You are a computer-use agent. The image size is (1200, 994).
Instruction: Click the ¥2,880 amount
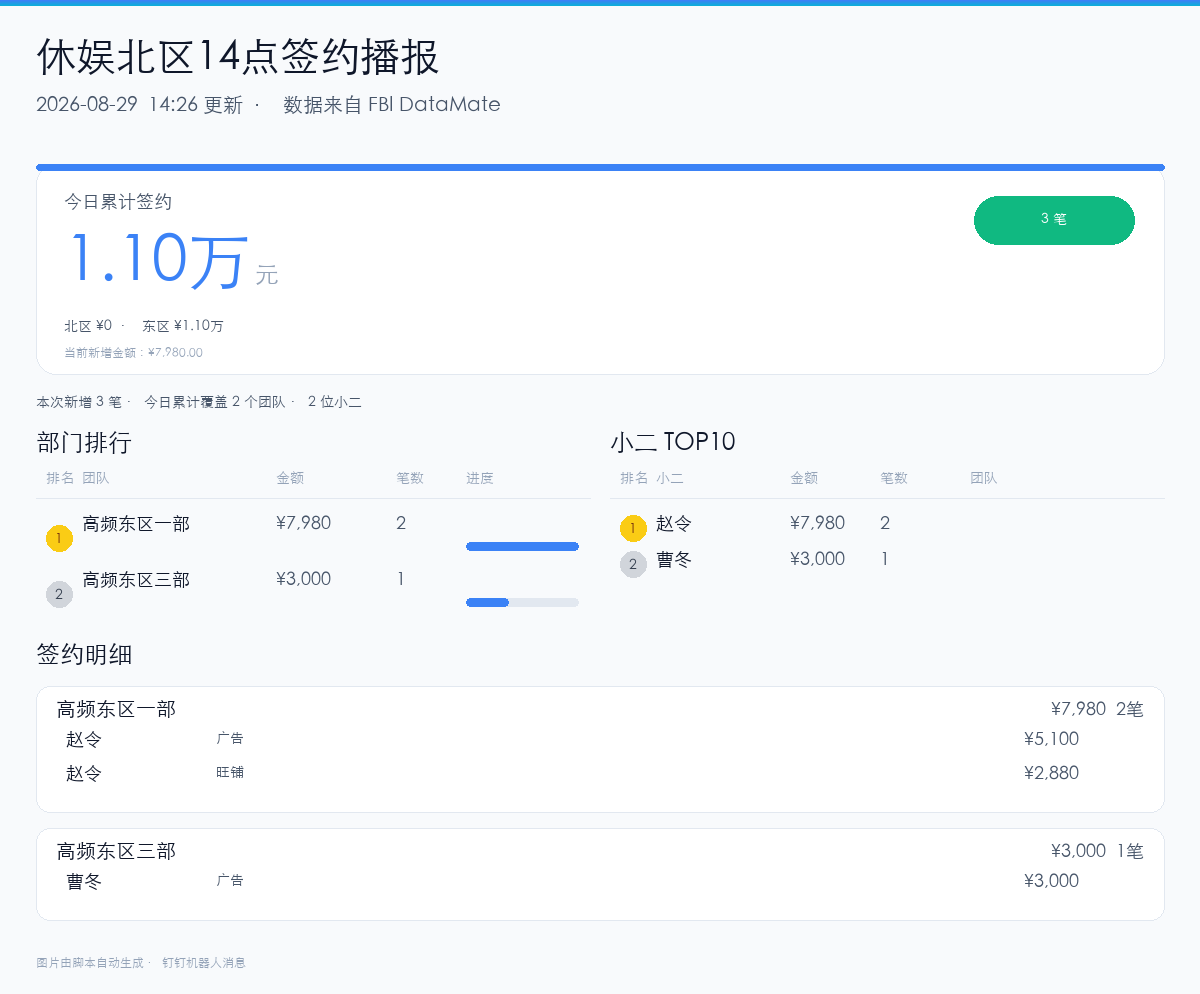(x=1051, y=773)
